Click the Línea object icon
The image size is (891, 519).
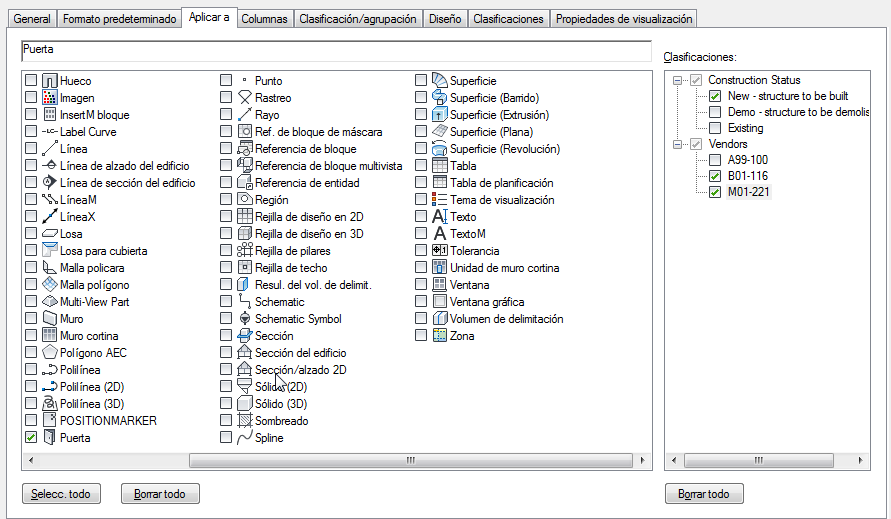[50, 149]
